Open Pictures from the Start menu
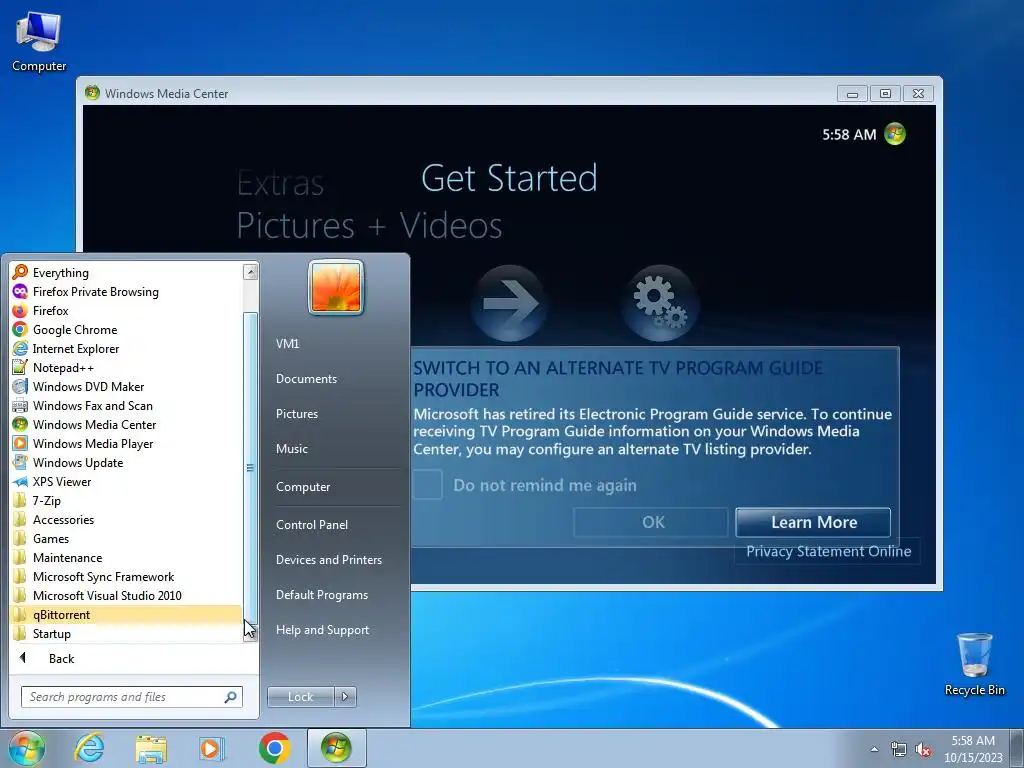This screenshot has height=768, width=1024. [297, 414]
